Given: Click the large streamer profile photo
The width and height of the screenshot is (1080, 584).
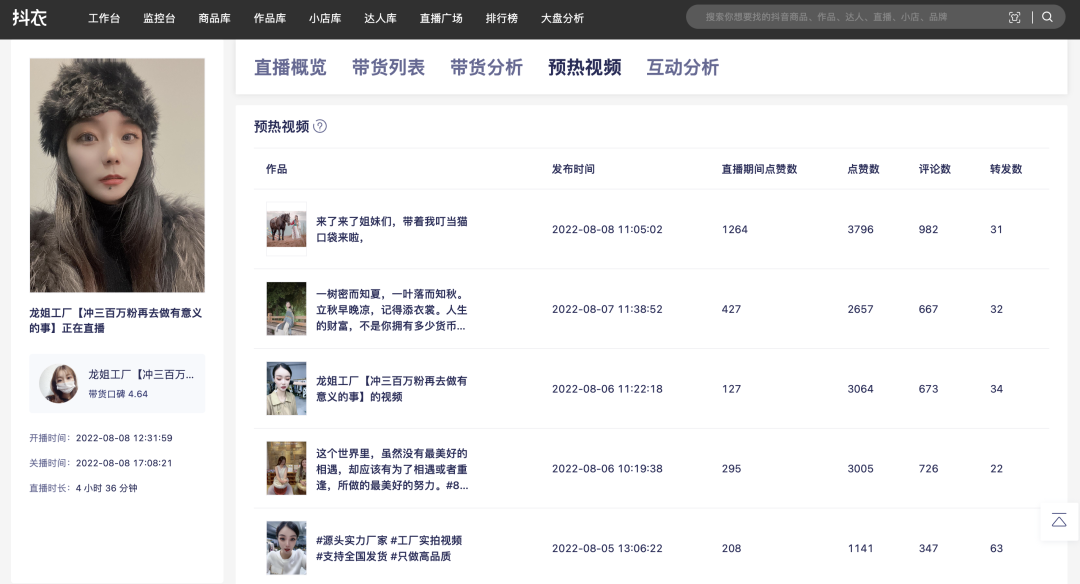Looking at the screenshot, I should pos(117,175).
